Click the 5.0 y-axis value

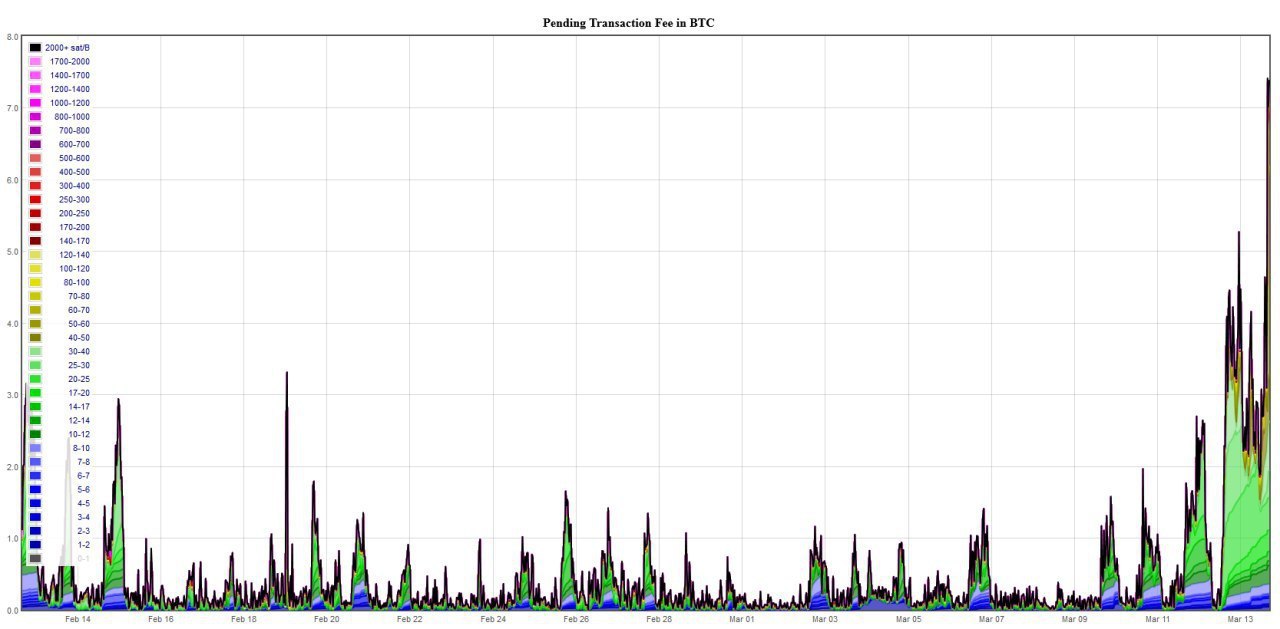tap(12, 252)
